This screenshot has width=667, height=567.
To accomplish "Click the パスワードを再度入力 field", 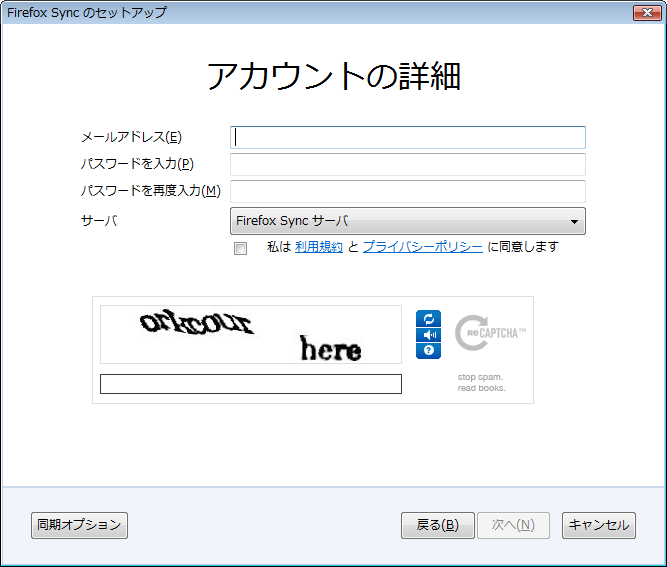I will coord(408,191).
